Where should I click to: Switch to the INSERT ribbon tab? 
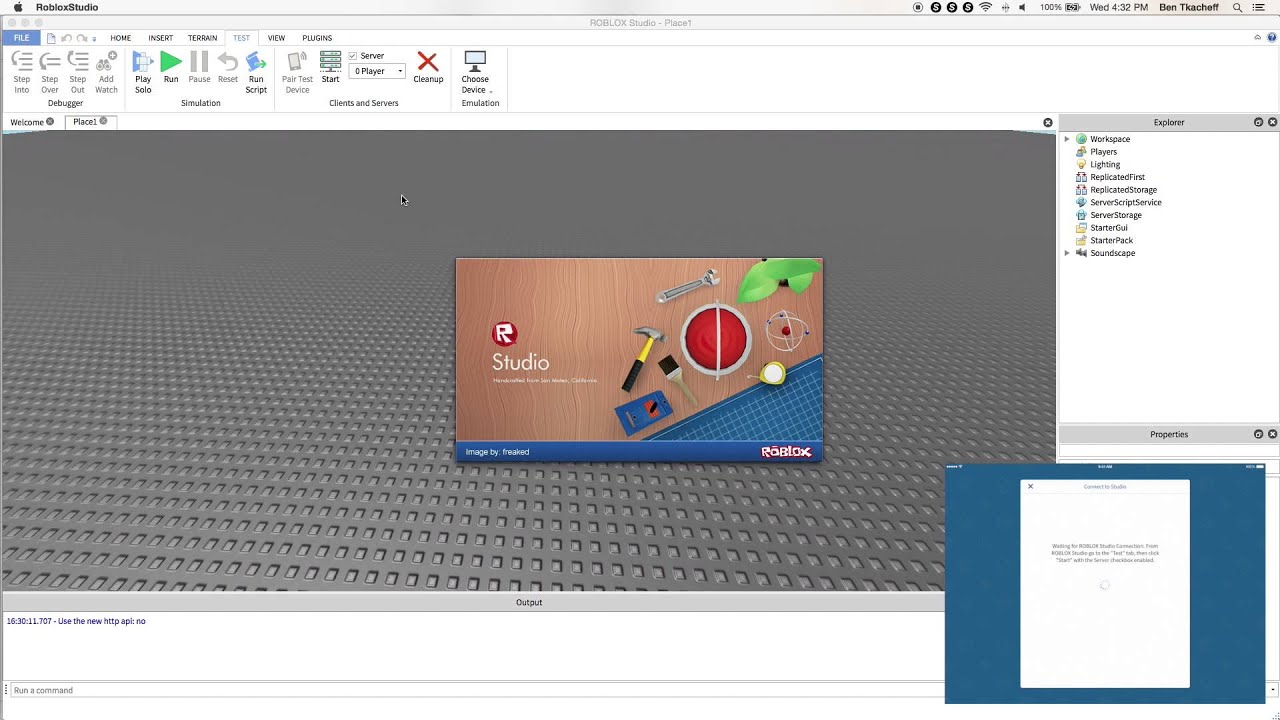(x=161, y=38)
